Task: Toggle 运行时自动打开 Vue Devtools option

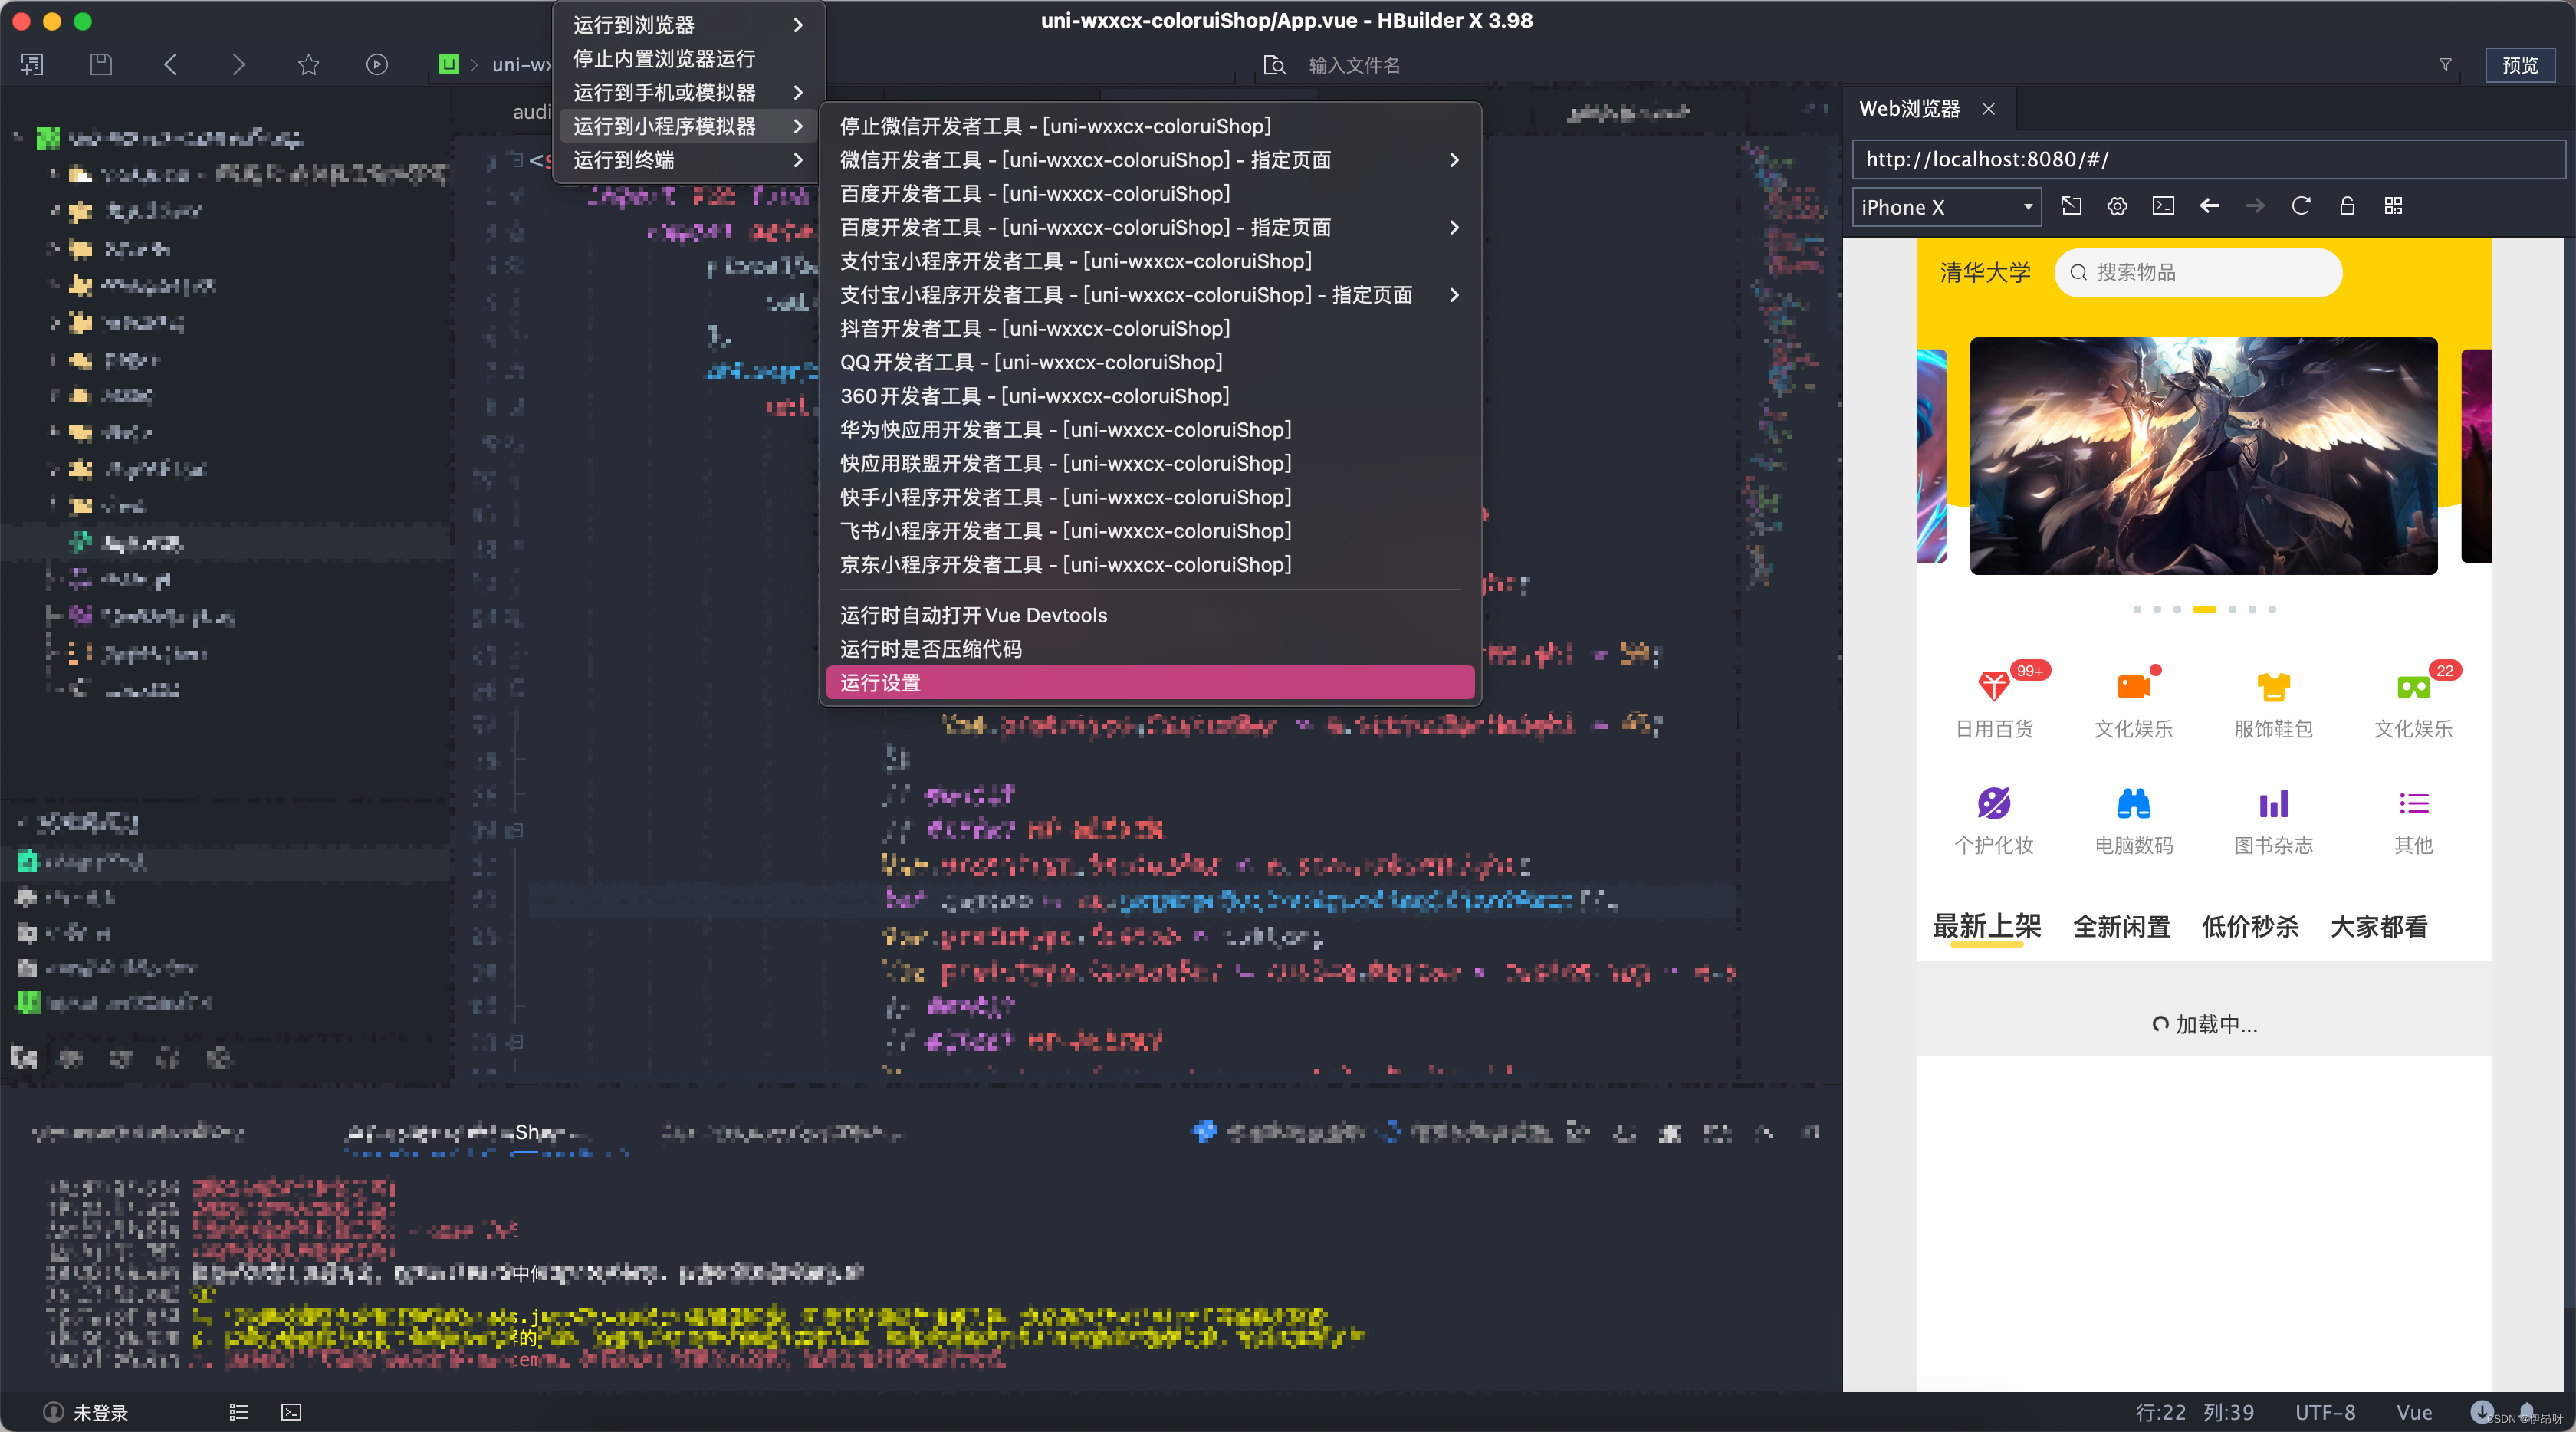Action: click(x=1150, y=615)
